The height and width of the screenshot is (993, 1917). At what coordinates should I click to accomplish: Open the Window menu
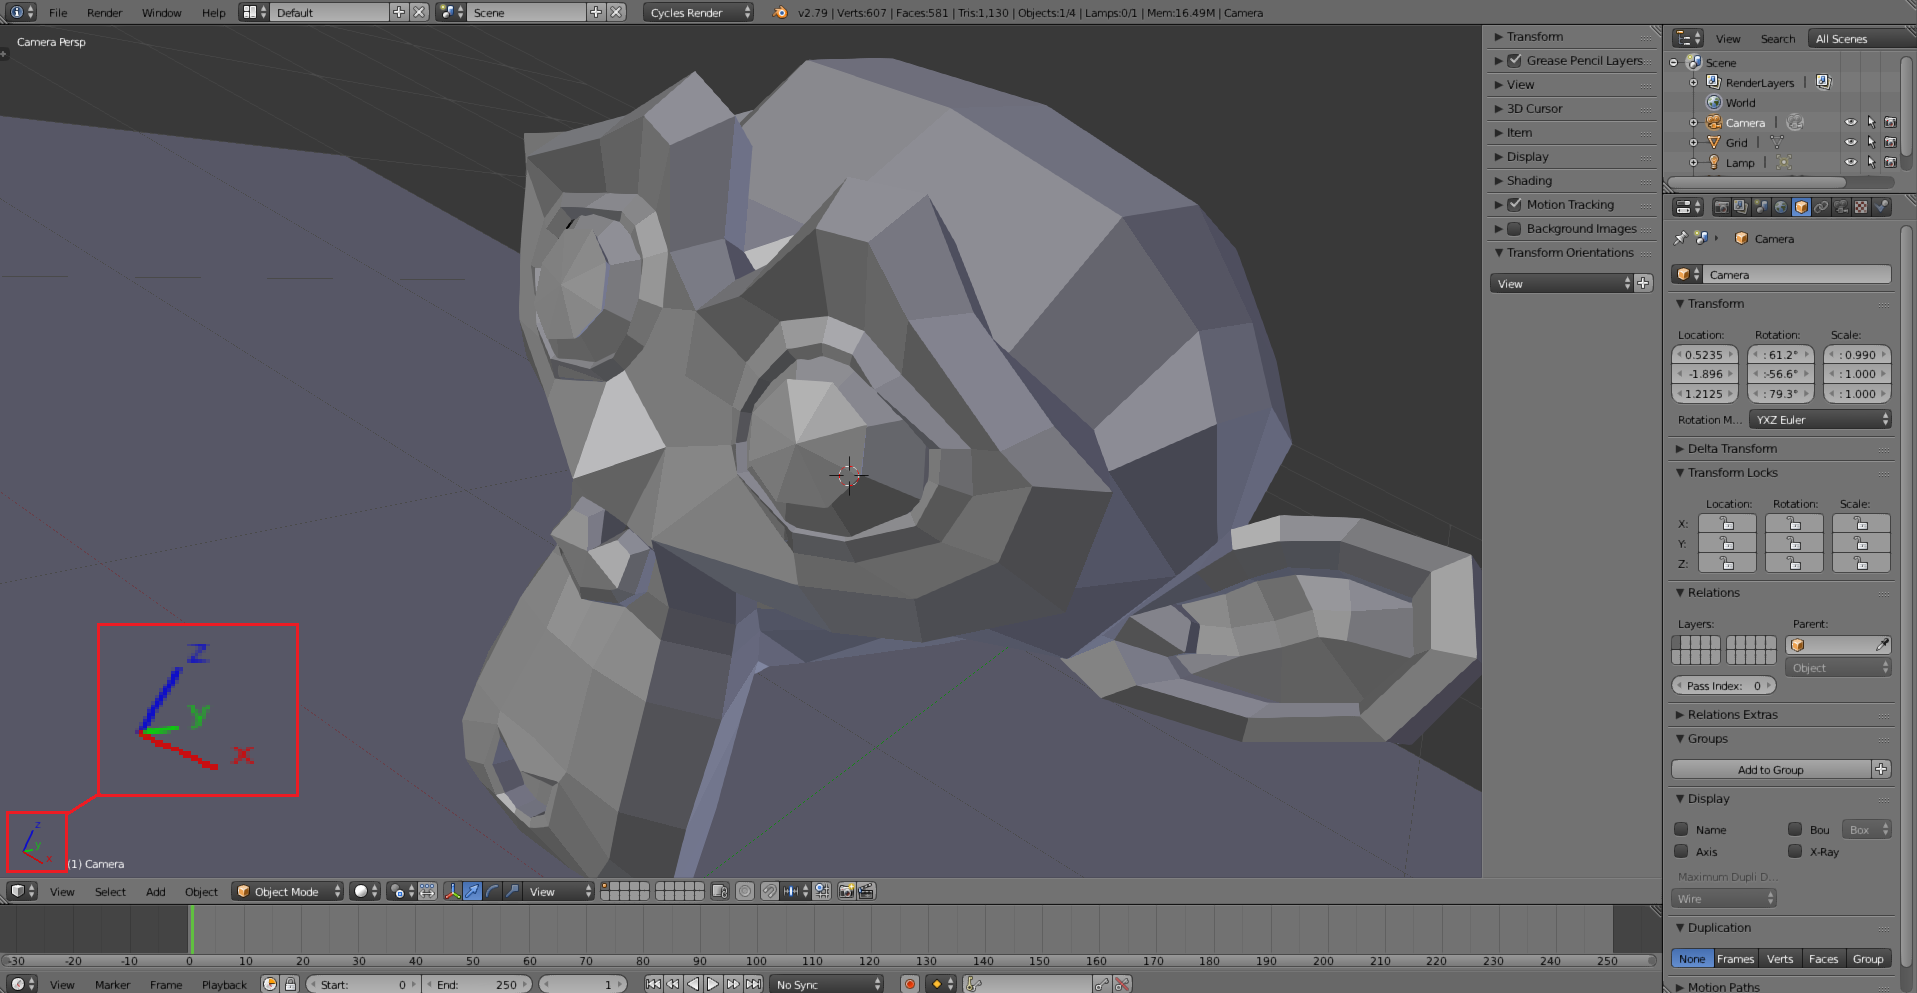pyautogui.click(x=161, y=12)
